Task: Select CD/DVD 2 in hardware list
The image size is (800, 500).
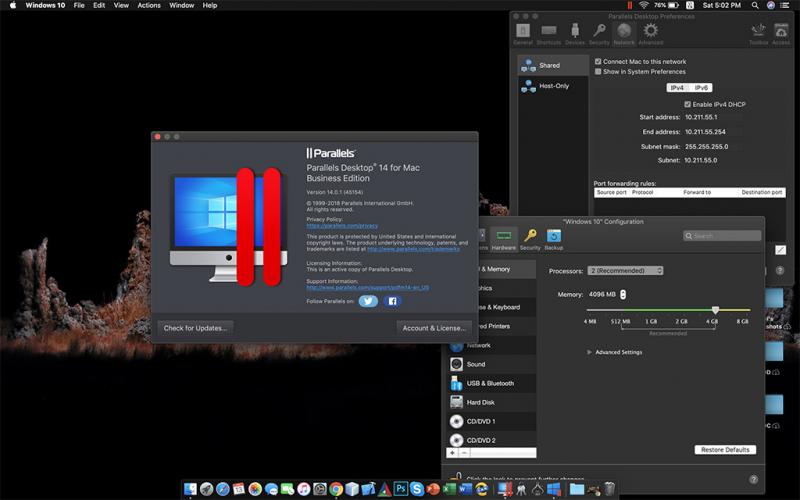Action: pyautogui.click(x=492, y=440)
